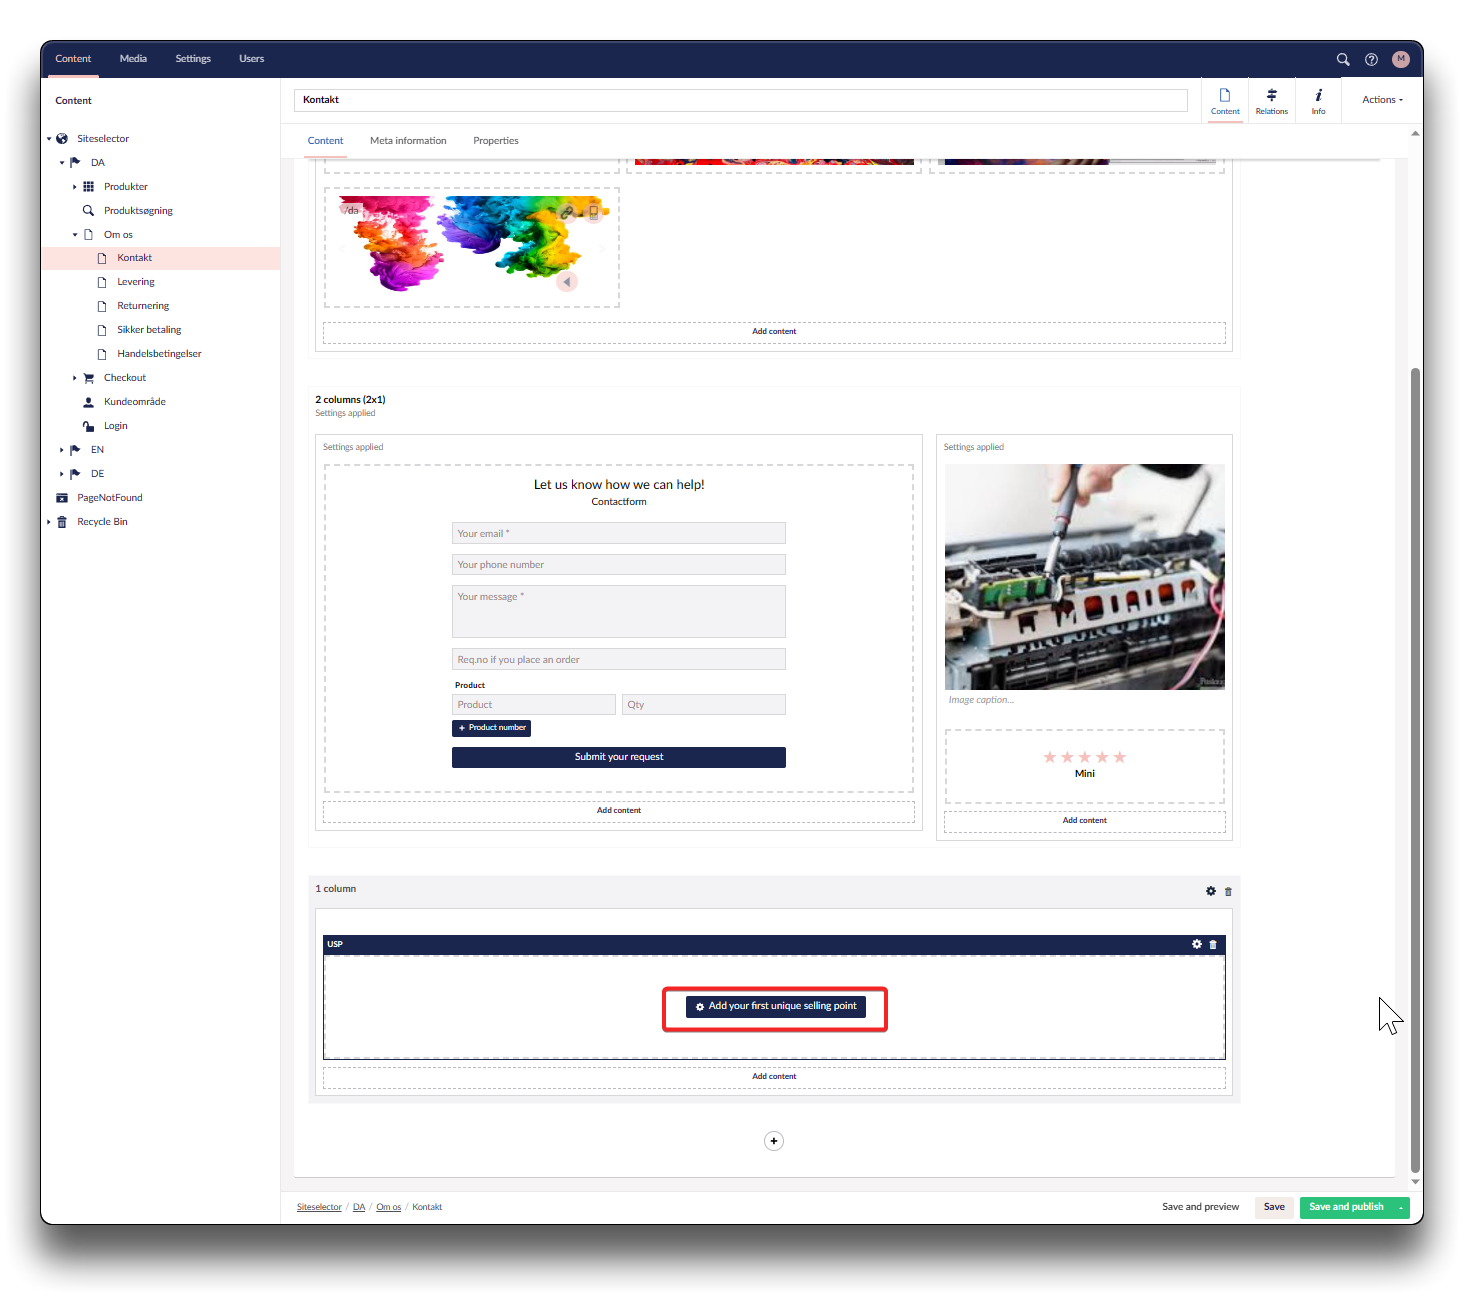Open the 1 column row settings gear
The image size is (1464, 1297).
[x=1211, y=891]
